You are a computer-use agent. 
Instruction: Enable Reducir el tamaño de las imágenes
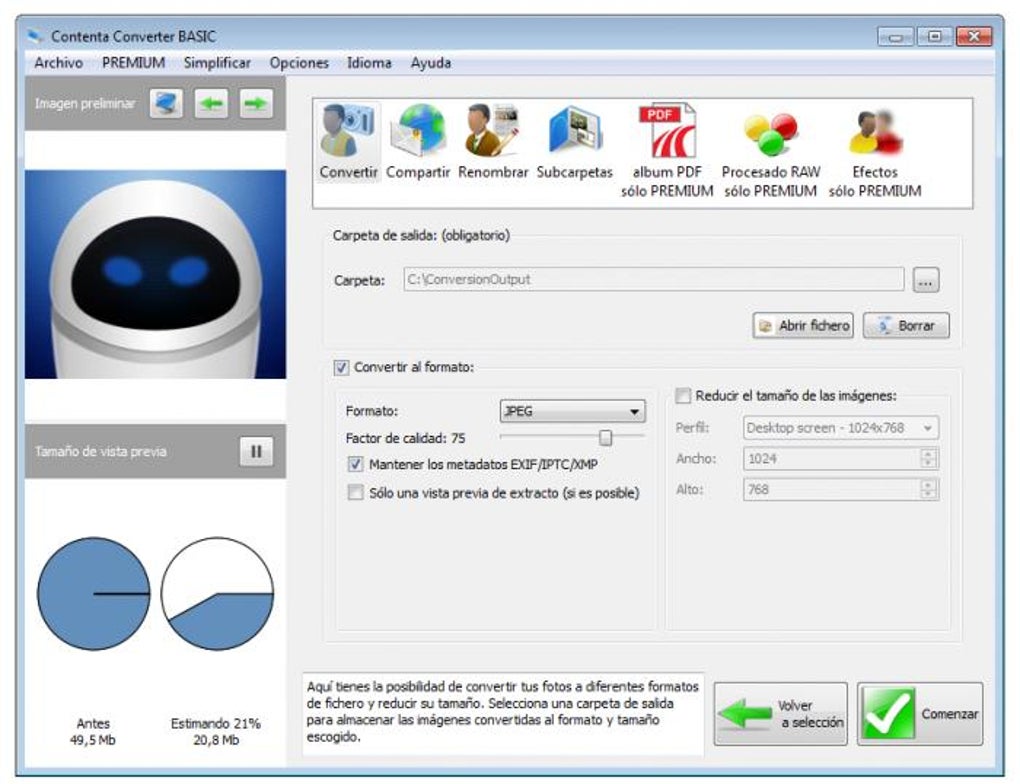pyautogui.click(x=683, y=396)
